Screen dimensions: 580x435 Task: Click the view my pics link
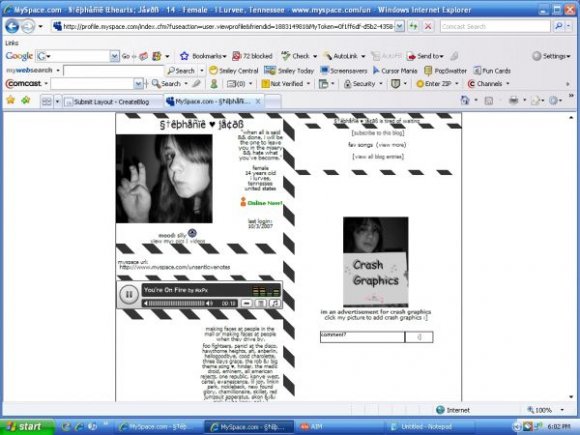coord(167,241)
